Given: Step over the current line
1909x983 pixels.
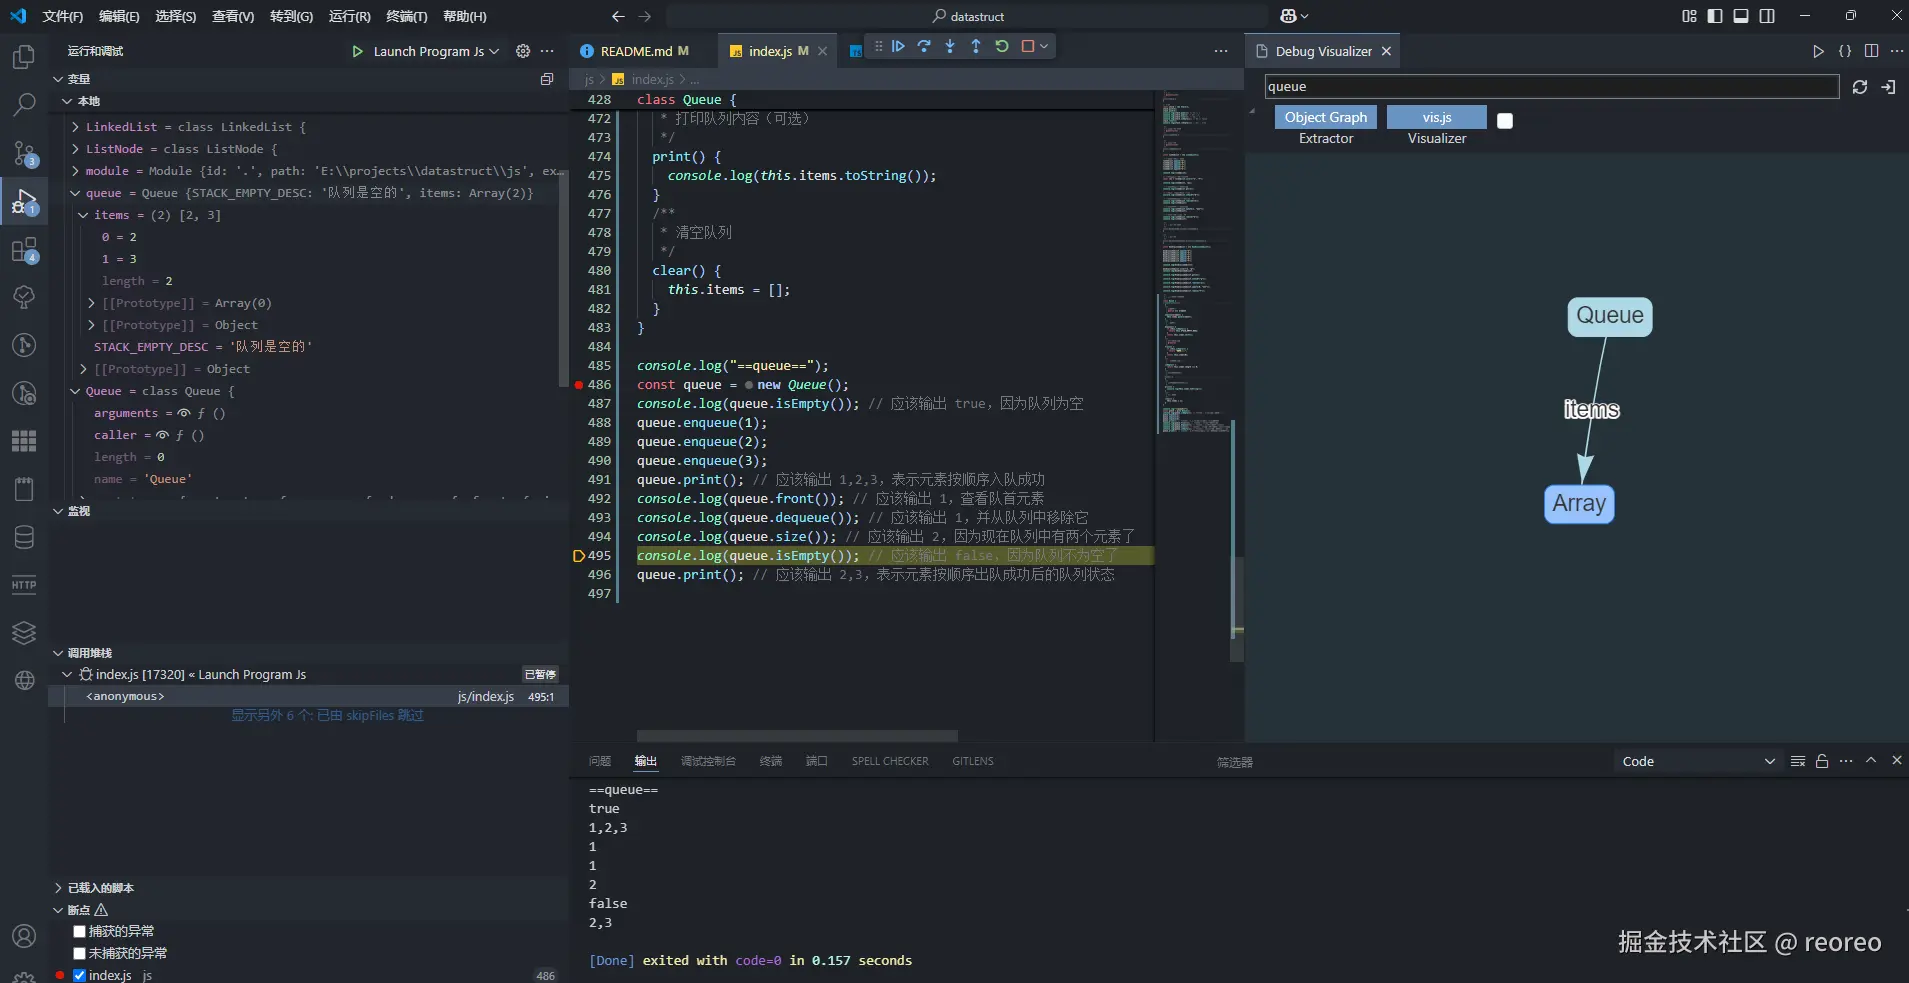Looking at the screenshot, I should click(x=924, y=46).
